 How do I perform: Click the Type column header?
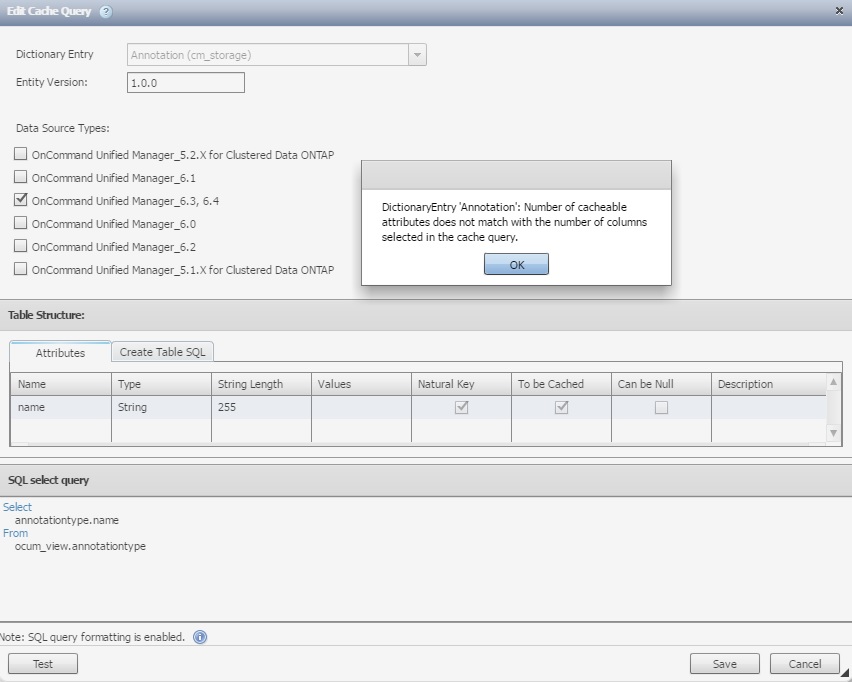[x=161, y=384]
